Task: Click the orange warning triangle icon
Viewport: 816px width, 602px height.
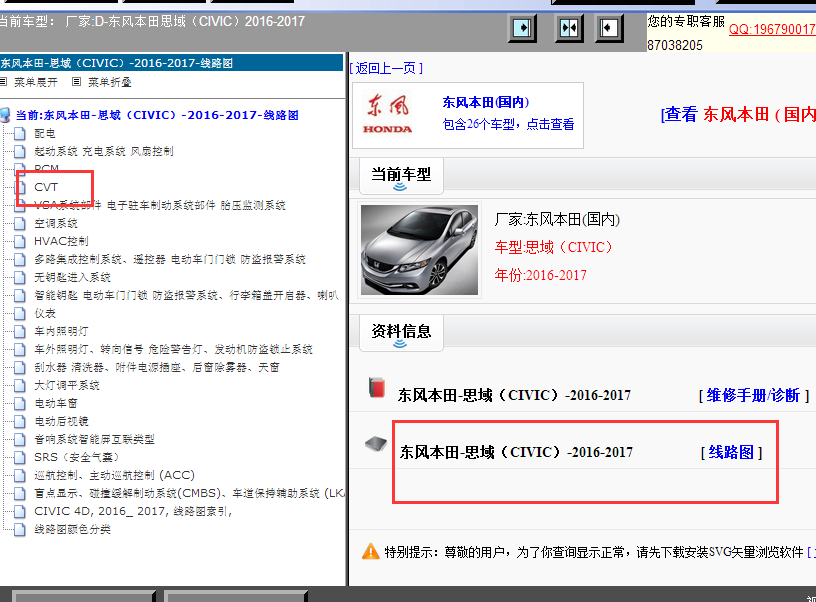Action: click(371, 552)
